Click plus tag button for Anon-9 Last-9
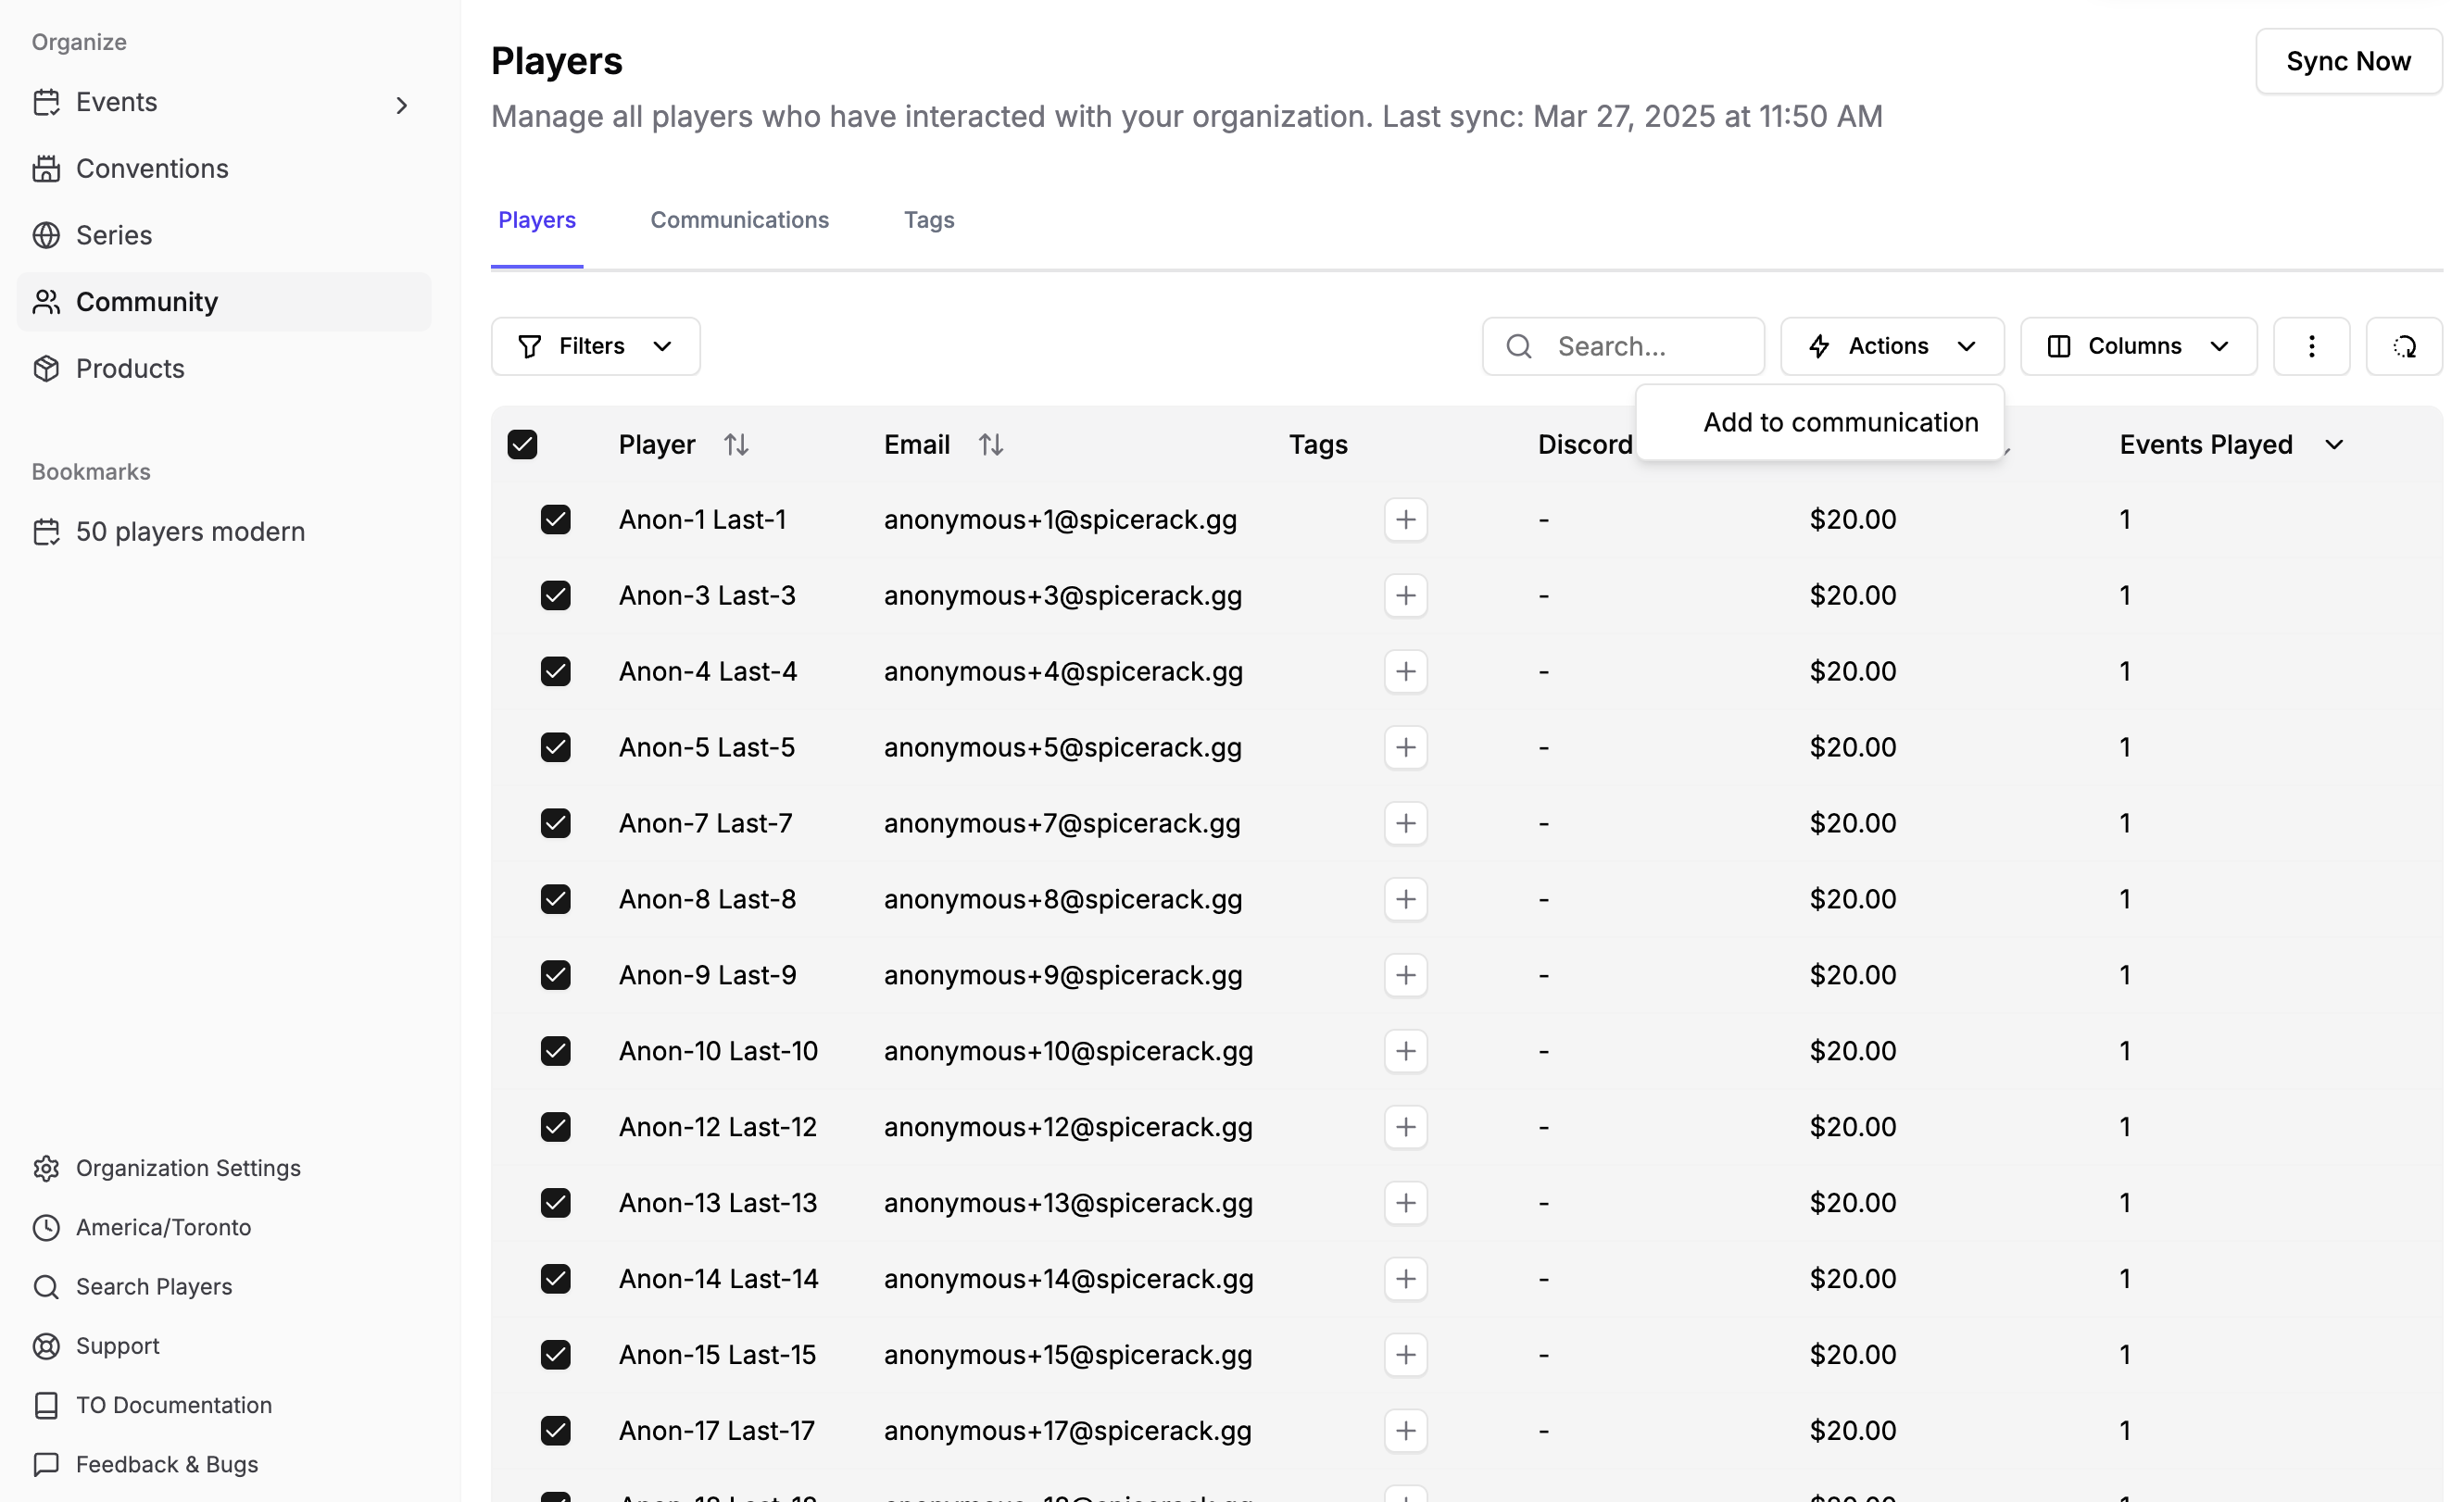This screenshot has height=1502, width=2464. click(x=1405, y=975)
